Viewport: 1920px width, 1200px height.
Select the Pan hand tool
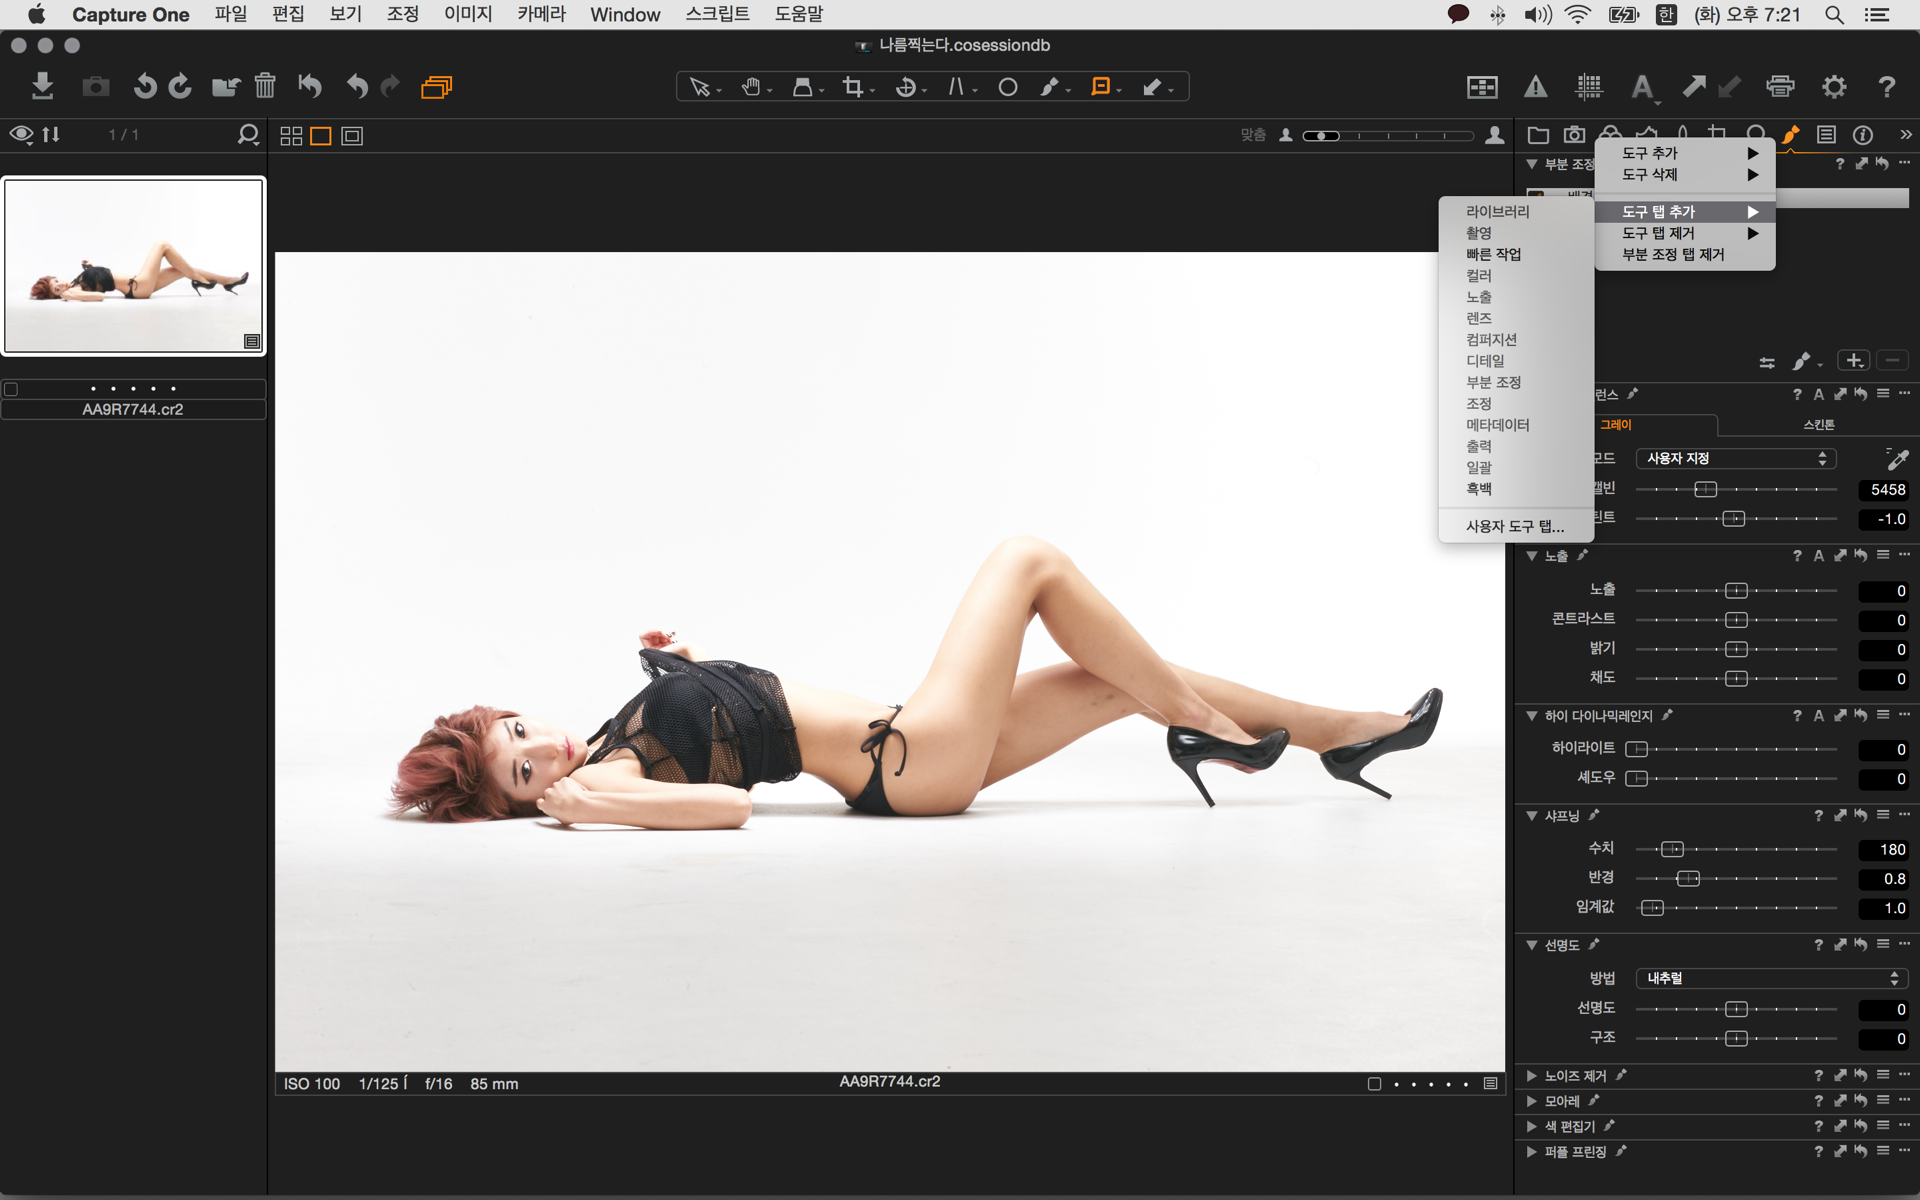click(x=751, y=87)
